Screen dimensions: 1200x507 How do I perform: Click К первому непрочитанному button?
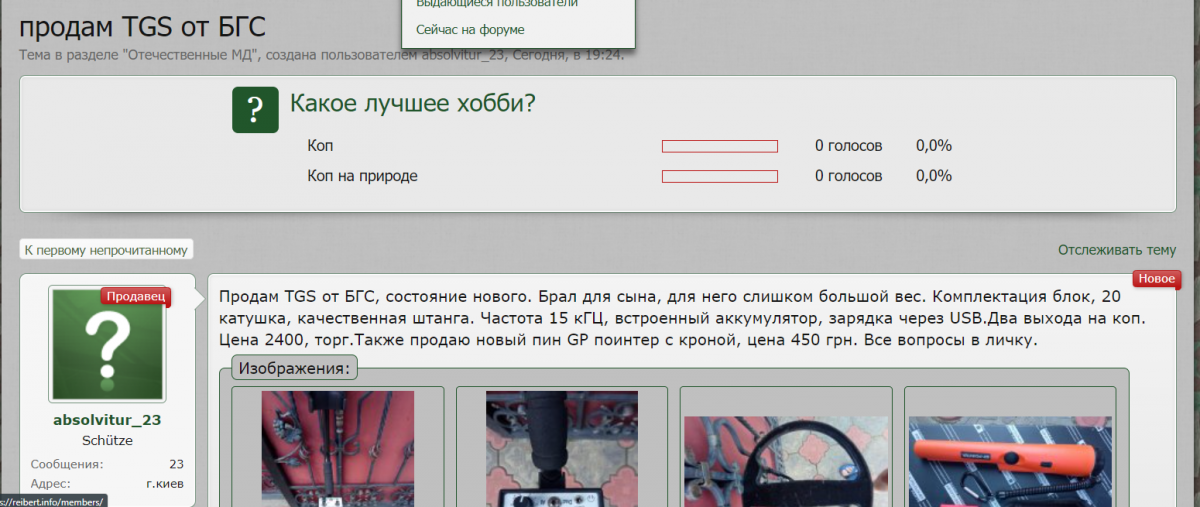tap(106, 250)
